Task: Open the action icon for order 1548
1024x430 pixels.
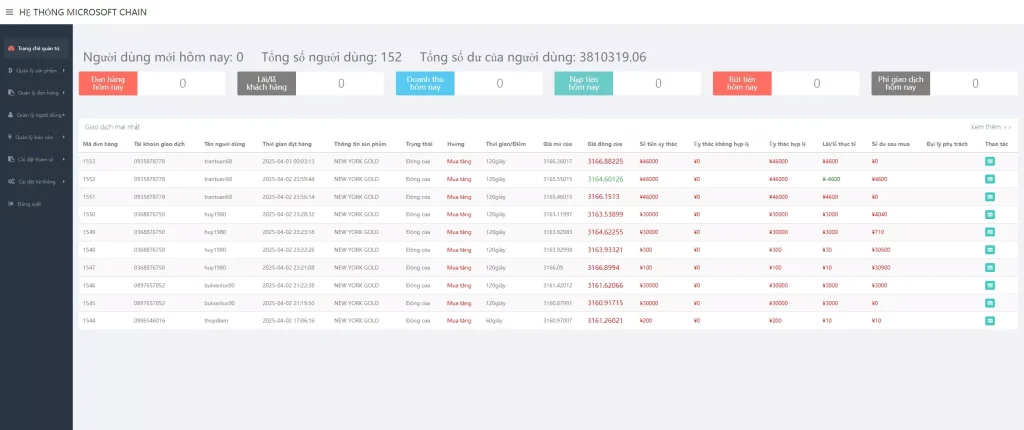Action: pyautogui.click(x=990, y=250)
